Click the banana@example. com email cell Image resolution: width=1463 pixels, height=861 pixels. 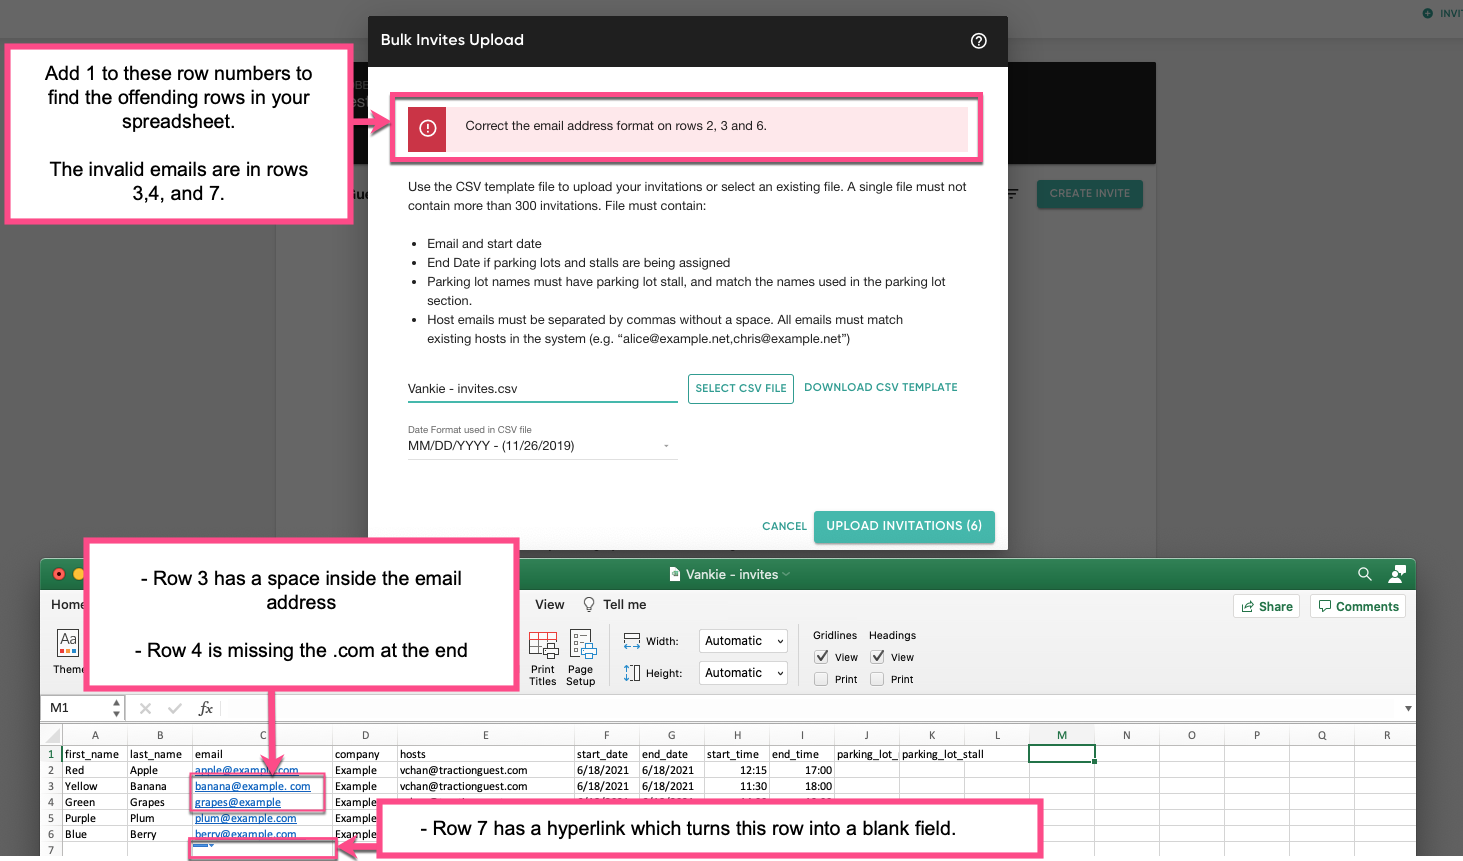[262, 786]
